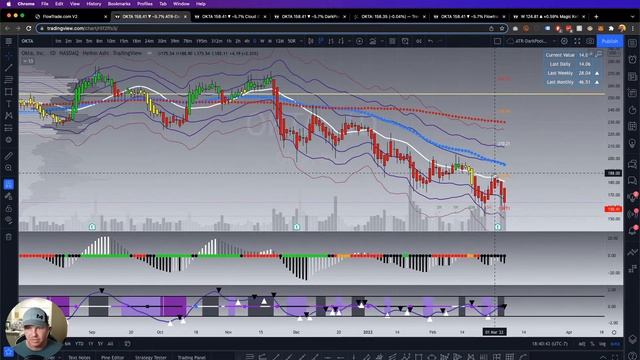Toggle stay-in-drawing-mode pencil lock

pos(9,196)
